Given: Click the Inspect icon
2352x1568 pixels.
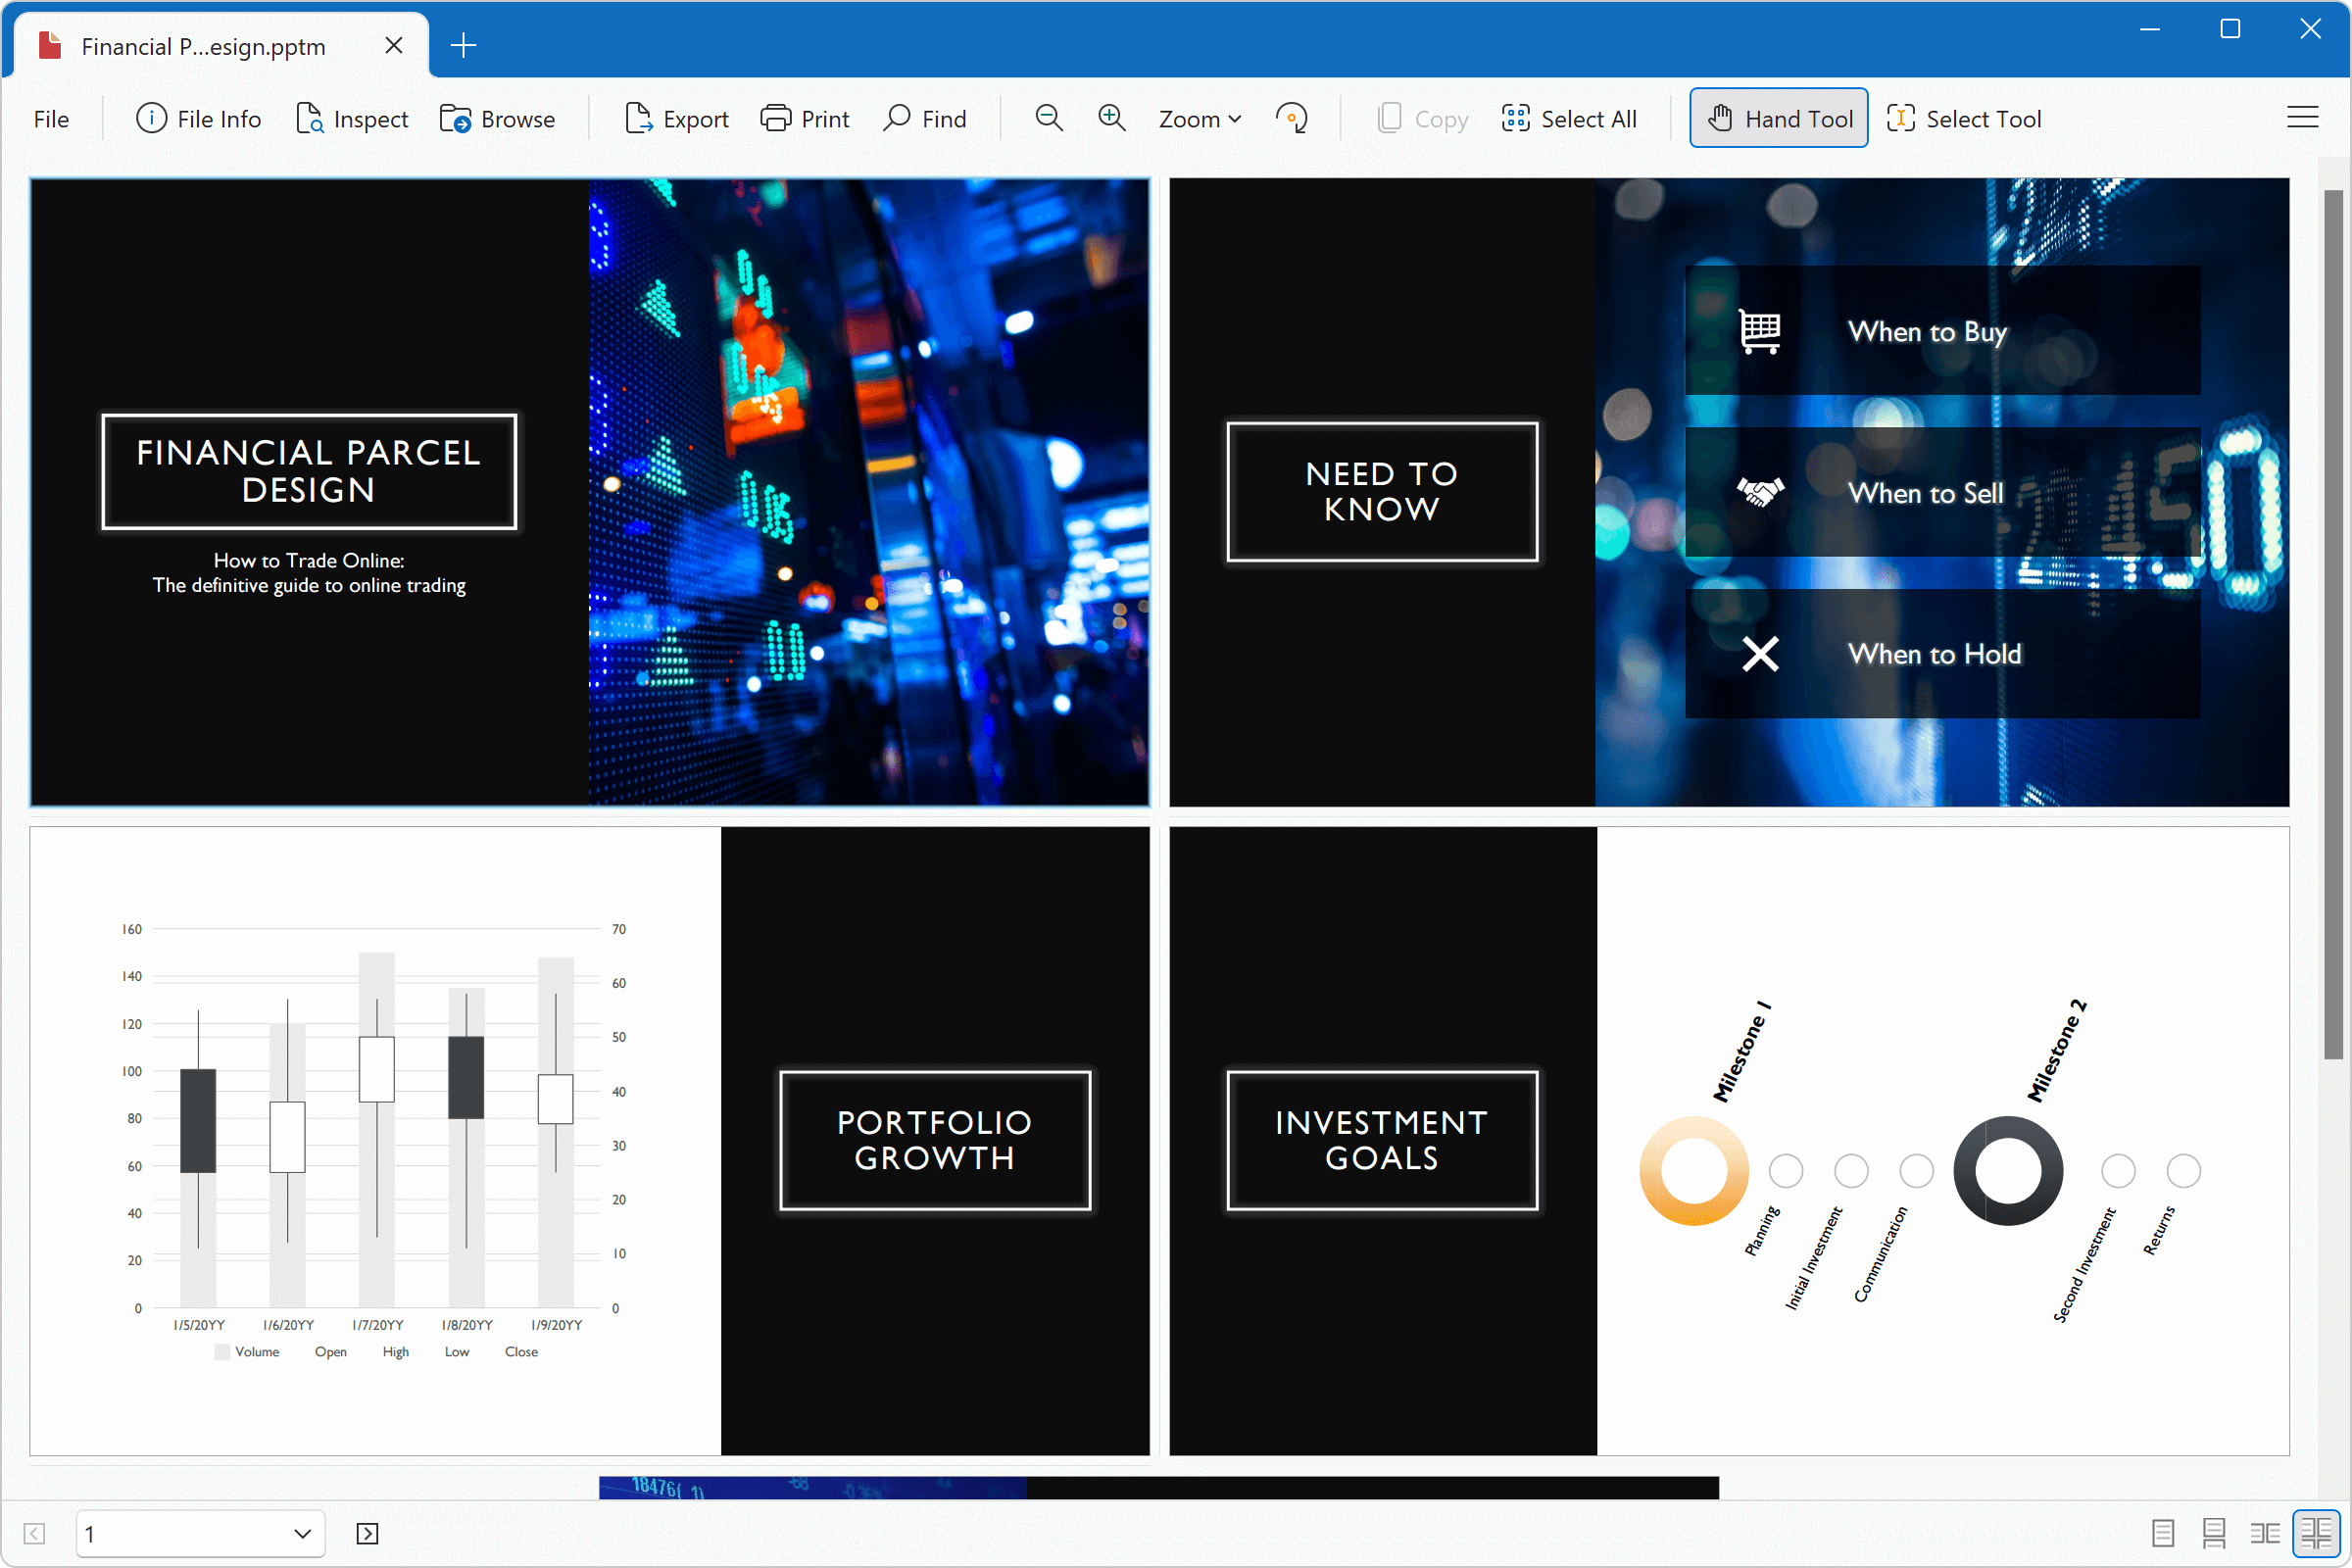Looking at the screenshot, I should (x=352, y=119).
